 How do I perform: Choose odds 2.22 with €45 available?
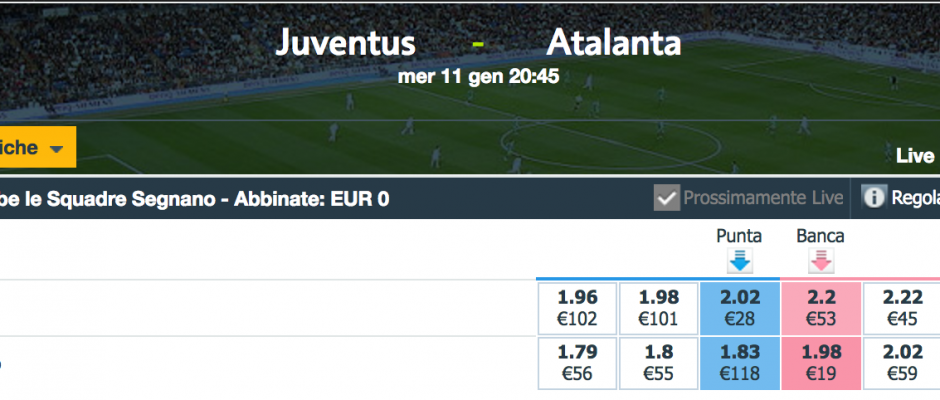pos(902,308)
